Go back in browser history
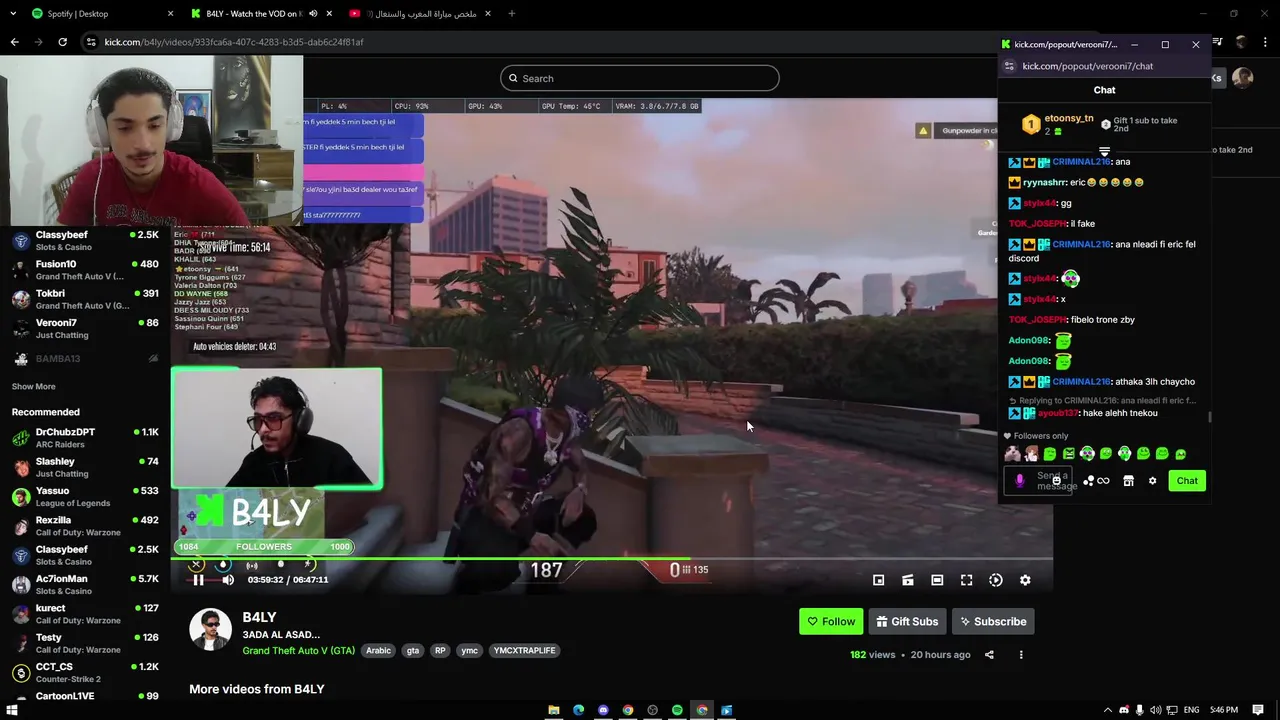1280x720 pixels. click(14, 42)
